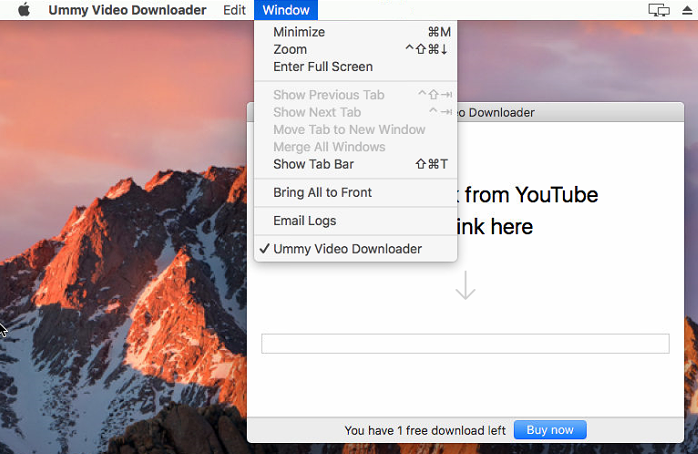Close the open Window menu in the menu bar

pos(286,10)
